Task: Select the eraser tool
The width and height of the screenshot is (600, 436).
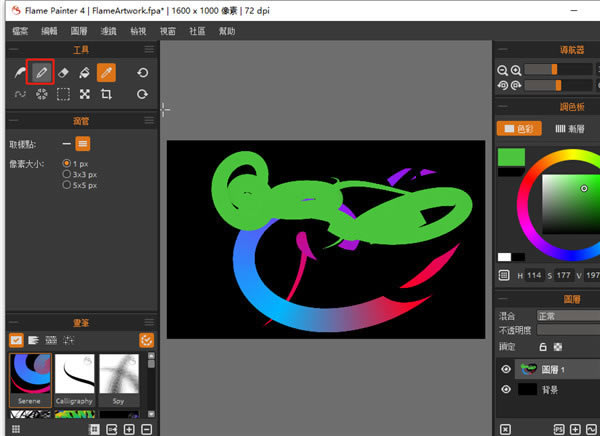Action: (63, 72)
